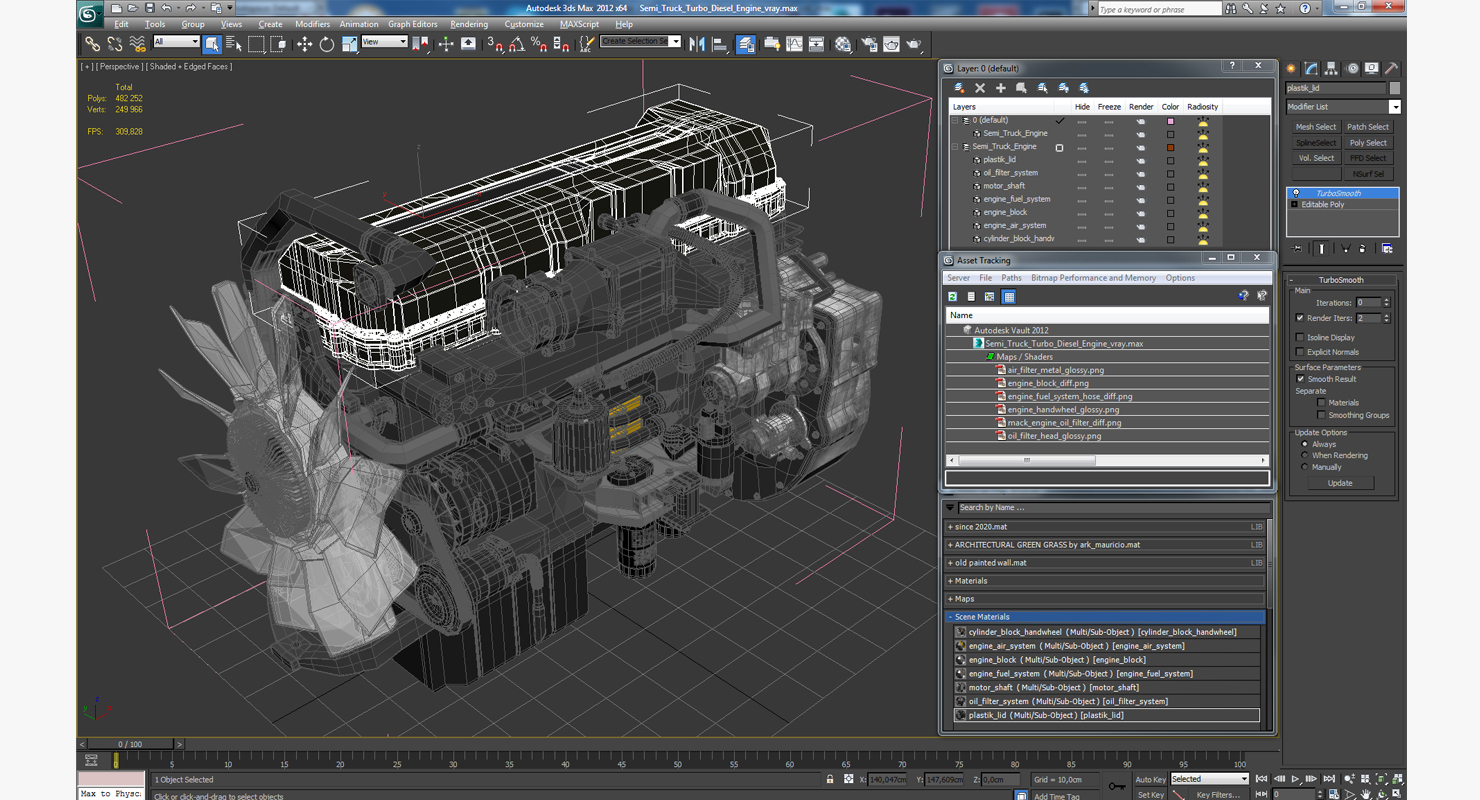Open the Modifier List dropdown

point(1343,107)
